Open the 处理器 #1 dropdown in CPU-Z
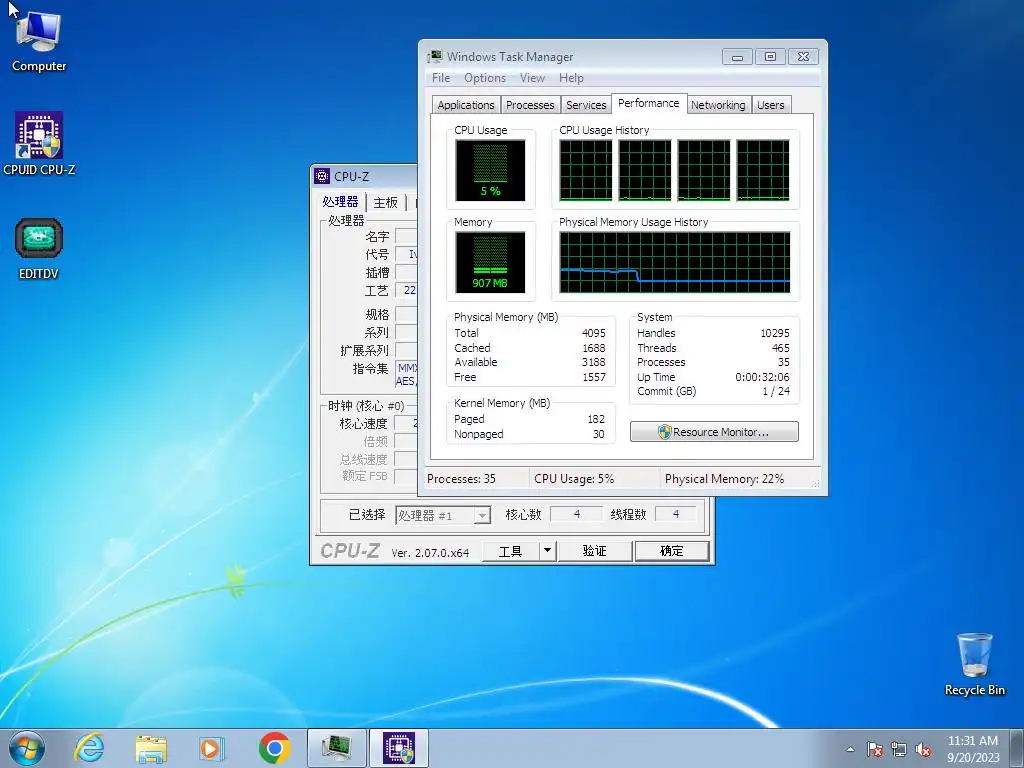1024x768 pixels. click(x=443, y=515)
